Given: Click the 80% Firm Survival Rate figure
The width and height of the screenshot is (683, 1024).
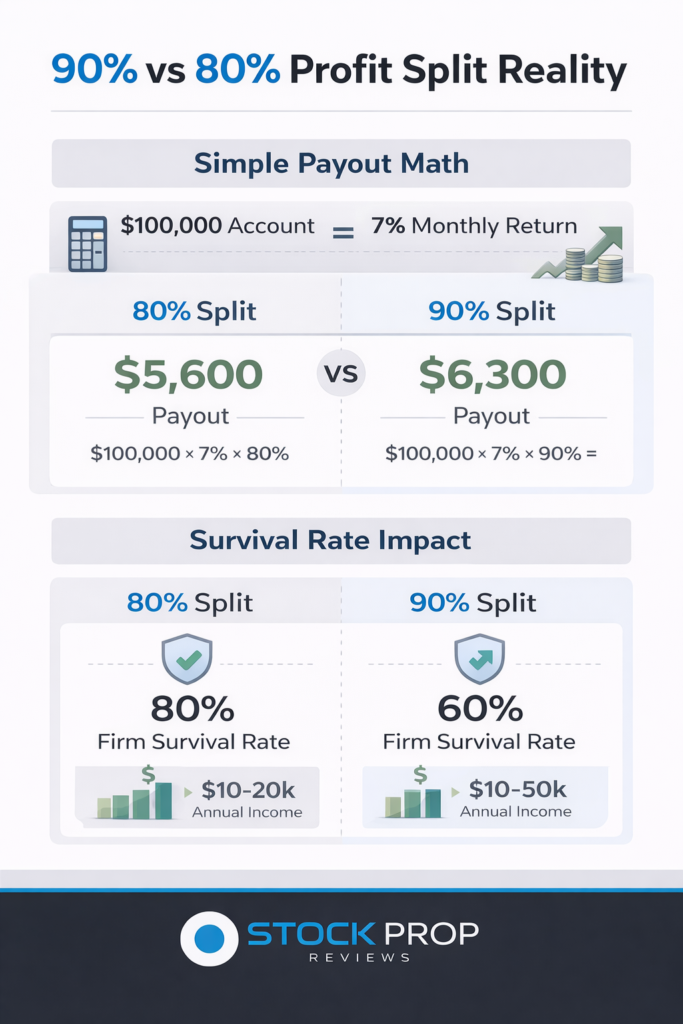Looking at the screenshot, I should point(193,709).
